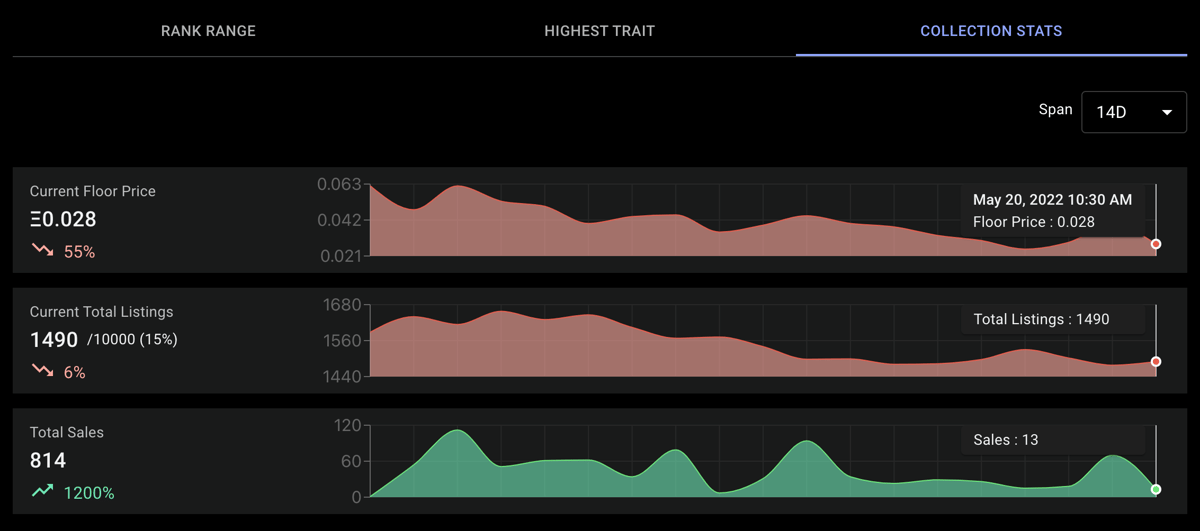Switch to the Rank Range tab
Screen dimensions: 1200x531
[x=208, y=31]
